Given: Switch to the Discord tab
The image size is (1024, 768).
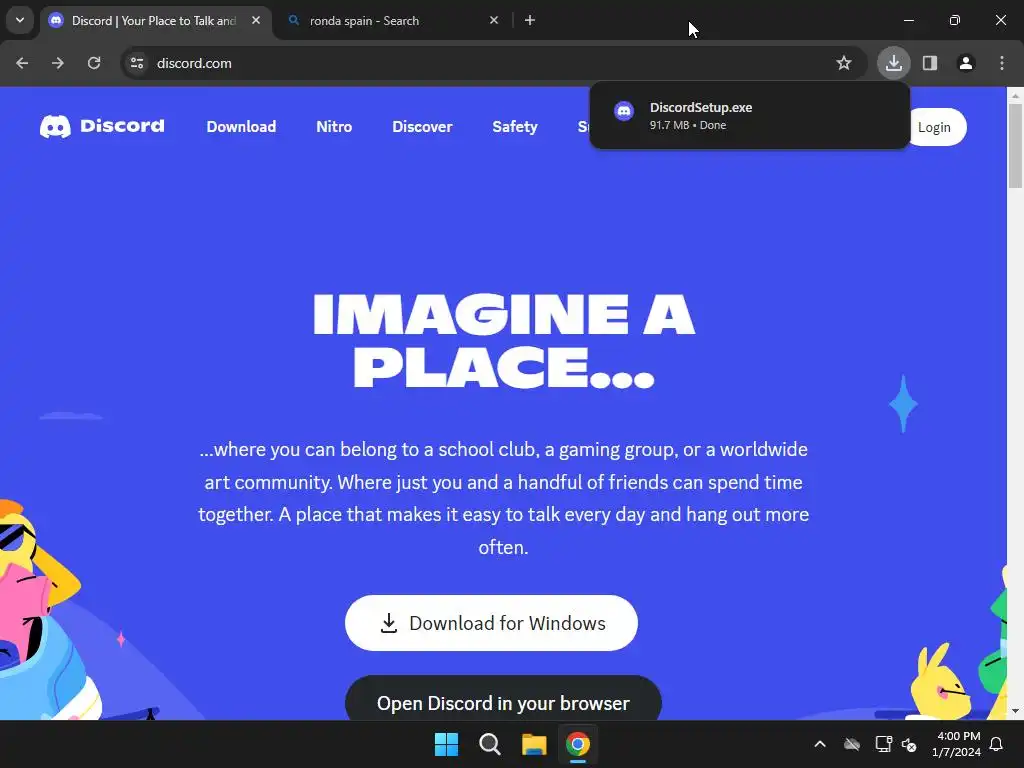Looking at the screenshot, I should (156, 20).
